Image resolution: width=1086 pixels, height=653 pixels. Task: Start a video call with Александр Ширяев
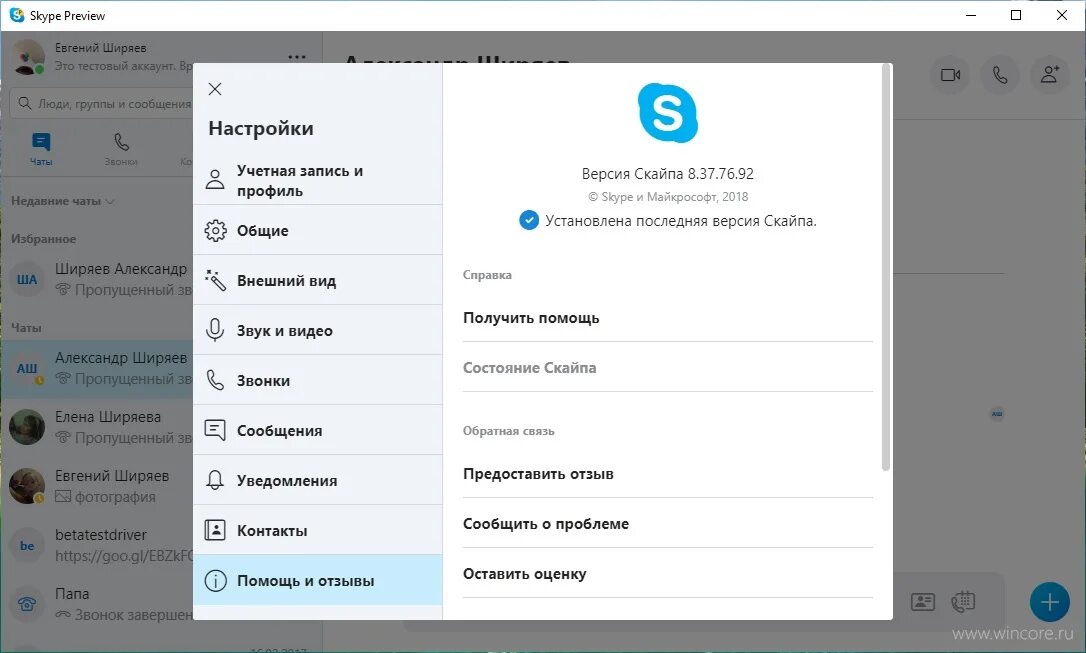pyautogui.click(x=948, y=75)
